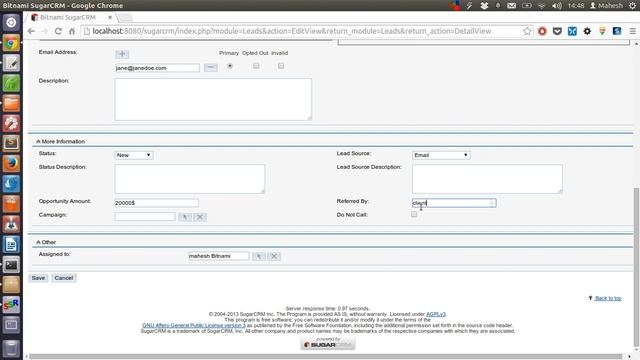
Task: Launch Firefox from Ubuntu dock
Action: [x=11, y=163]
